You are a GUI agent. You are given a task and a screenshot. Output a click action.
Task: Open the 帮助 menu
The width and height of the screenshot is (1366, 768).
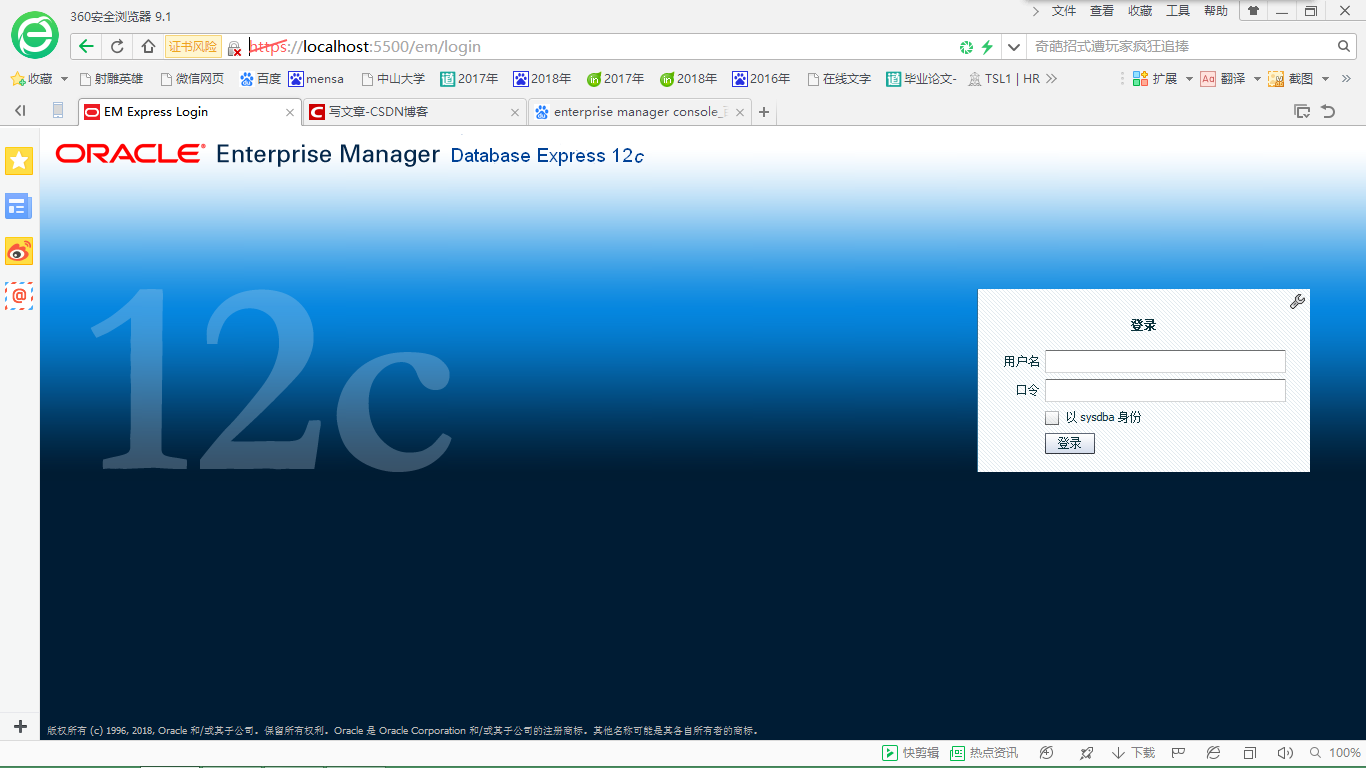coord(1216,11)
